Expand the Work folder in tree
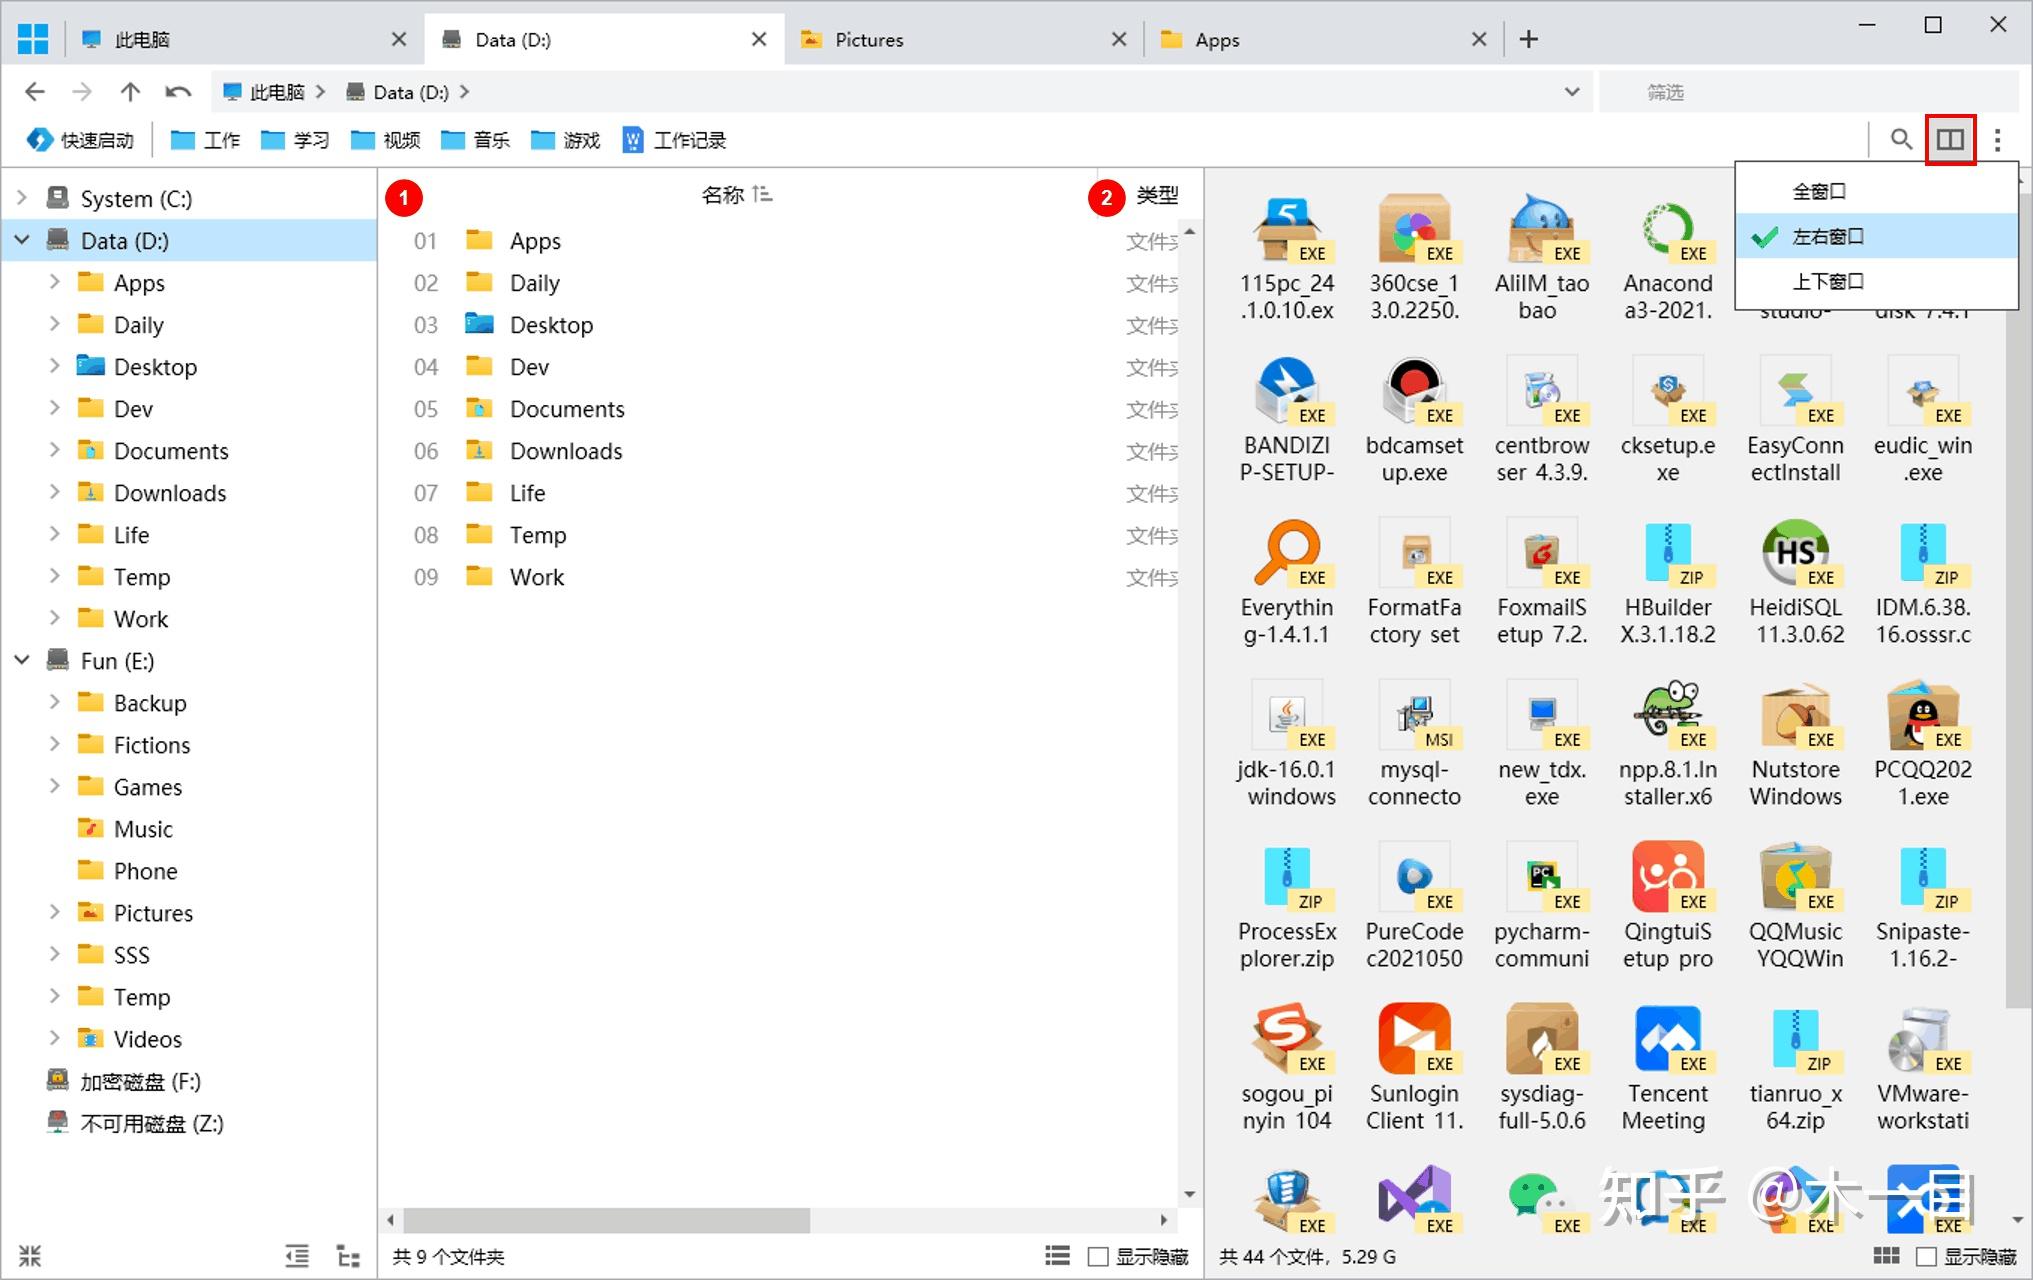Screen dimensions: 2033x1280 click(x=55, y=618)
